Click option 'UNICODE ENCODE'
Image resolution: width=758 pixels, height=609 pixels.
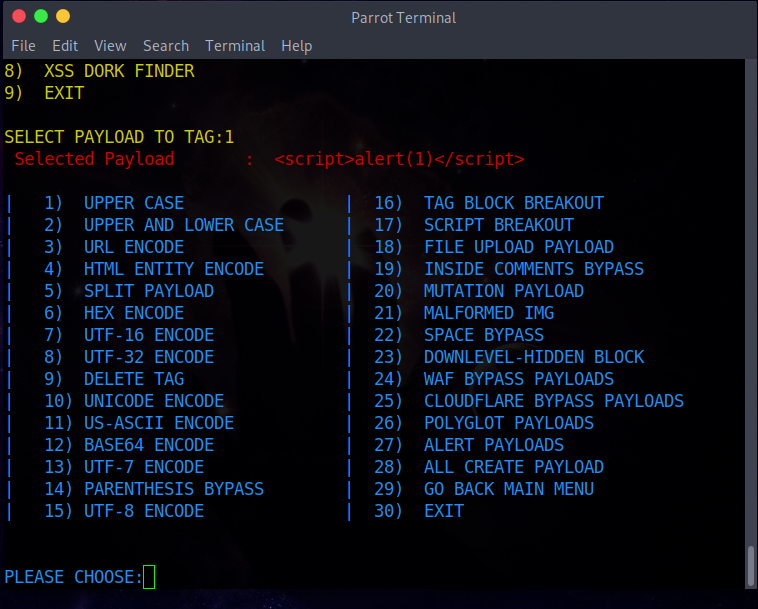(154, 401)
